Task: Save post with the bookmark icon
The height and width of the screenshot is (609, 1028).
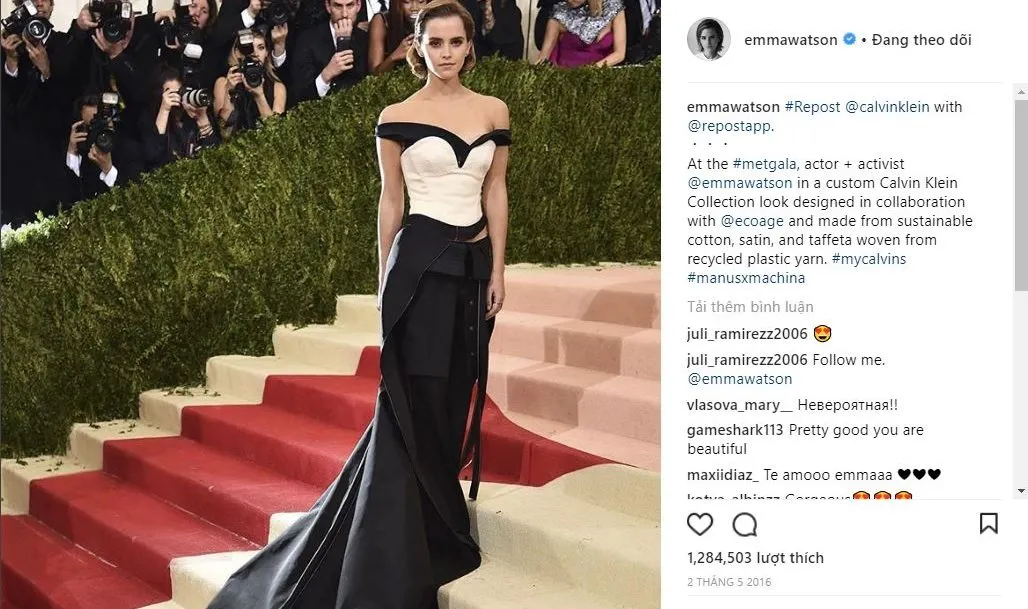Action: 989,523
